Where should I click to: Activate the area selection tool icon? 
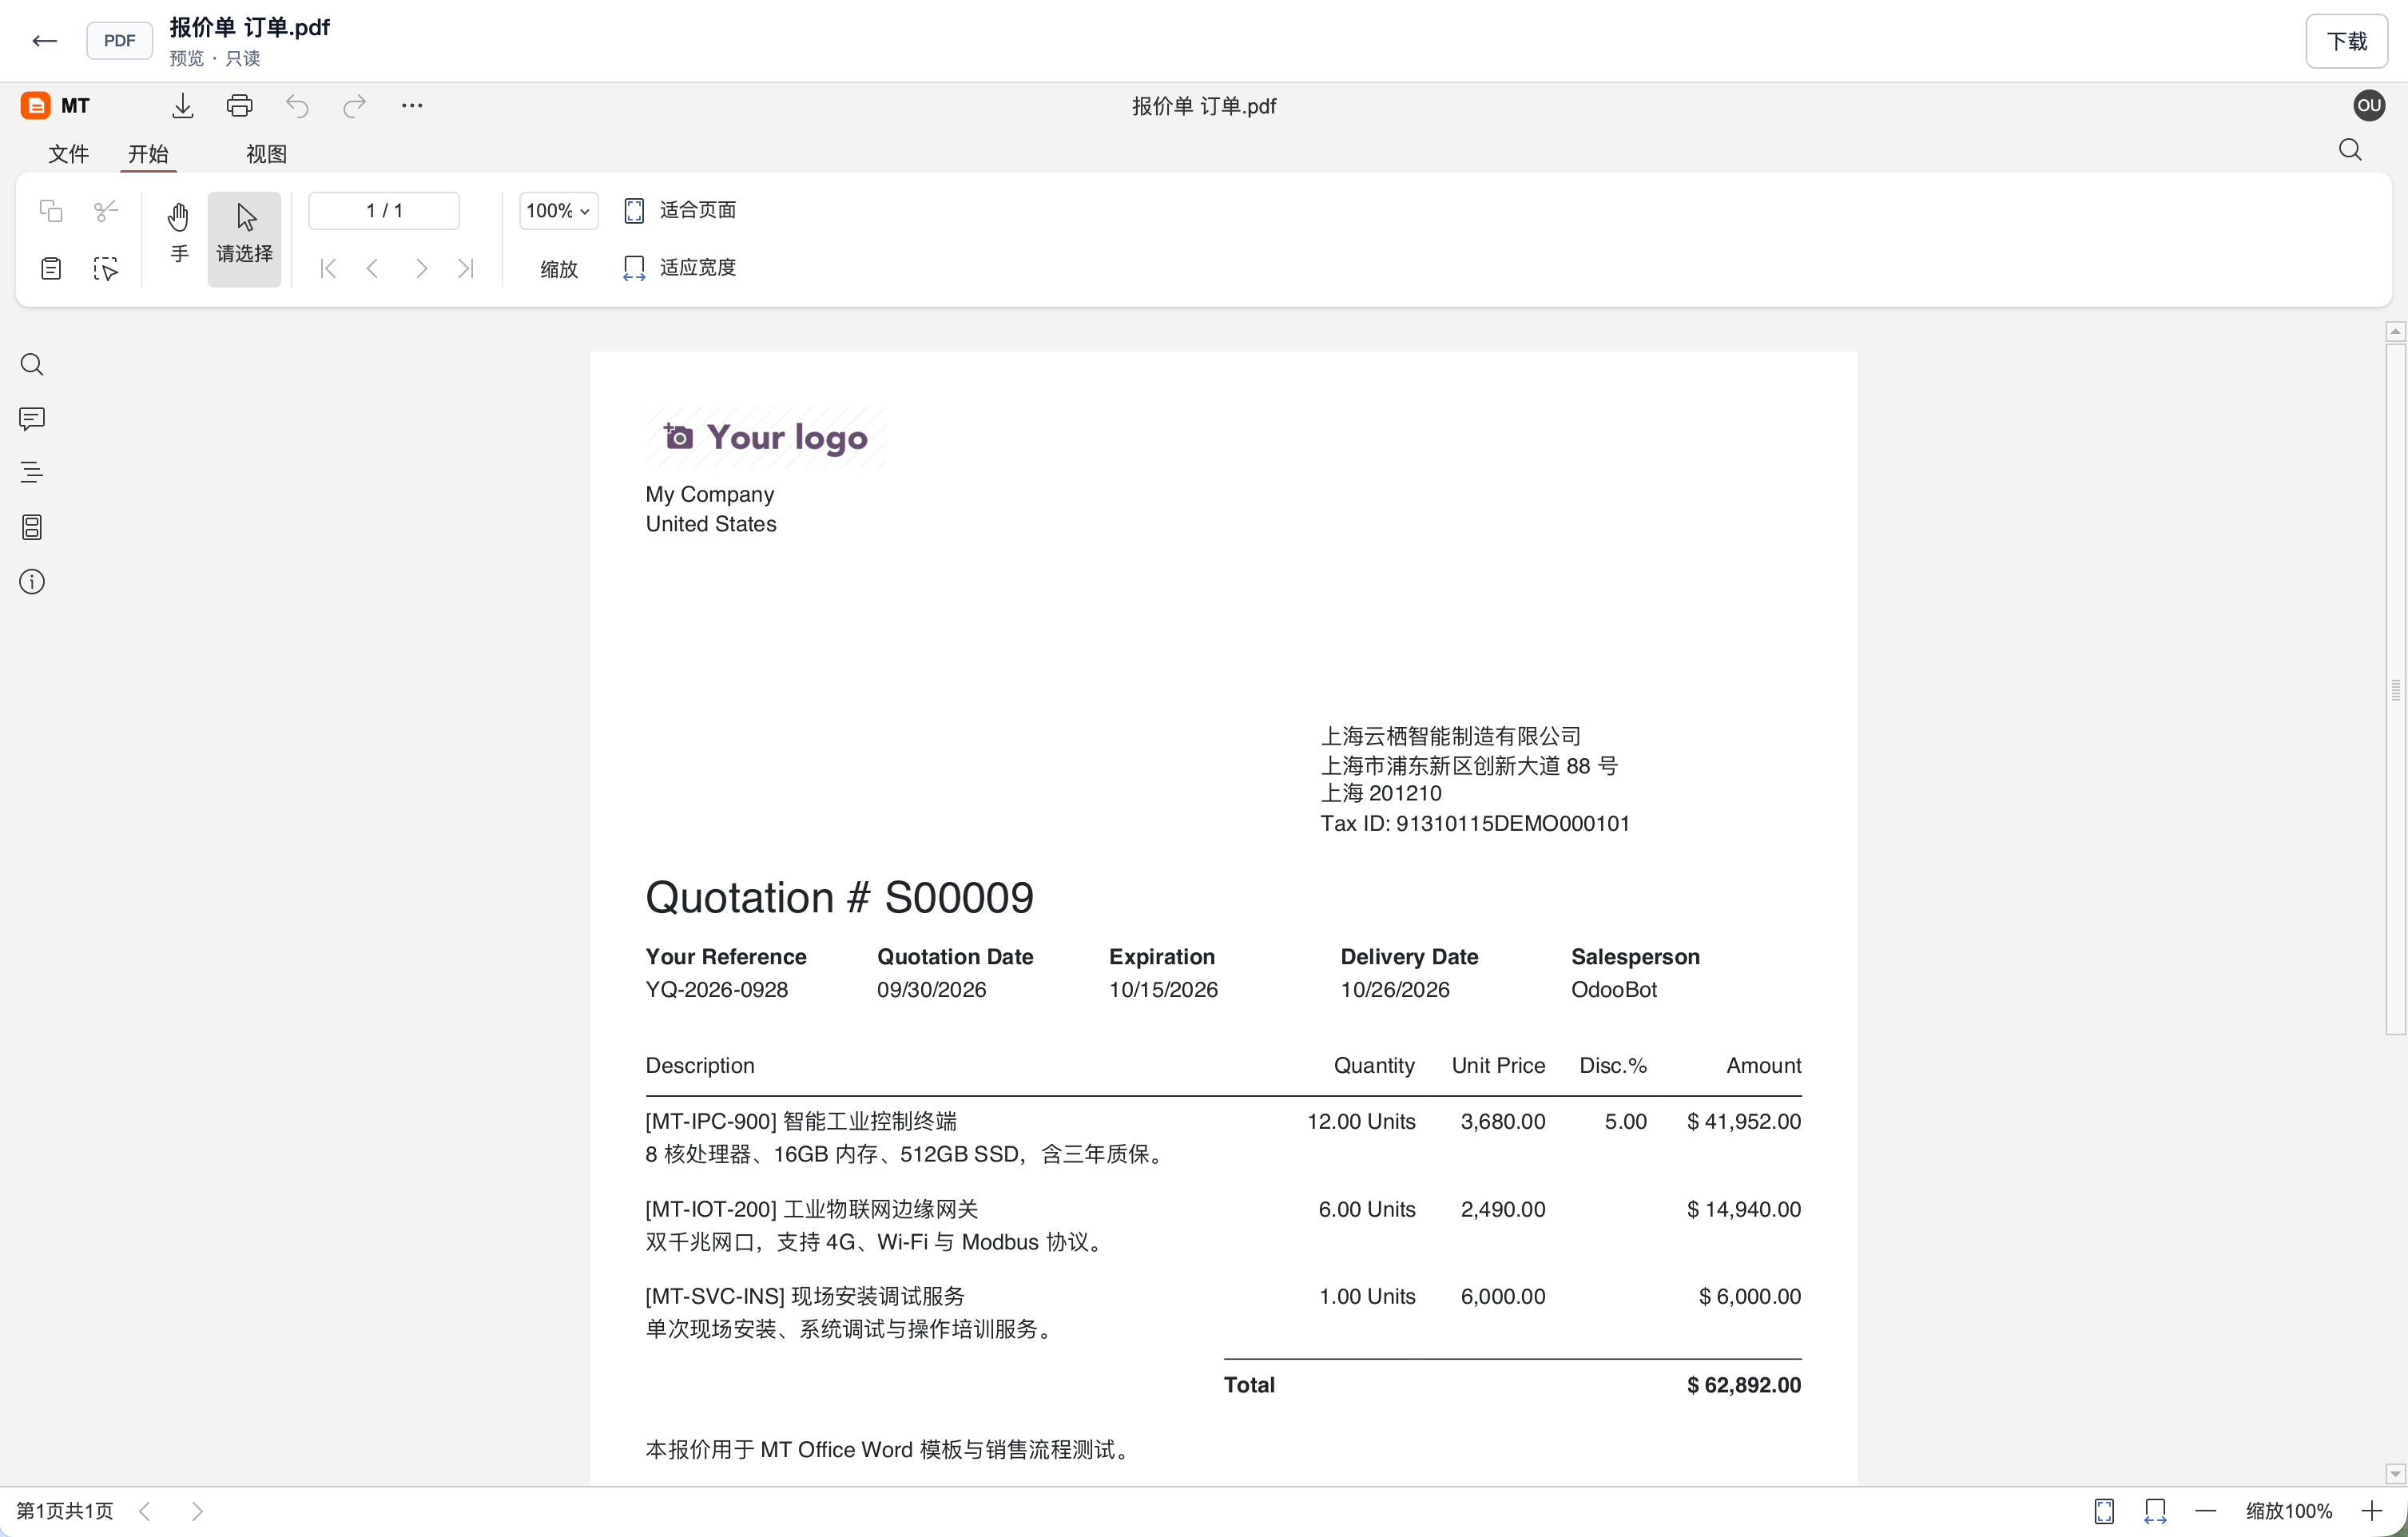(106, 268)
